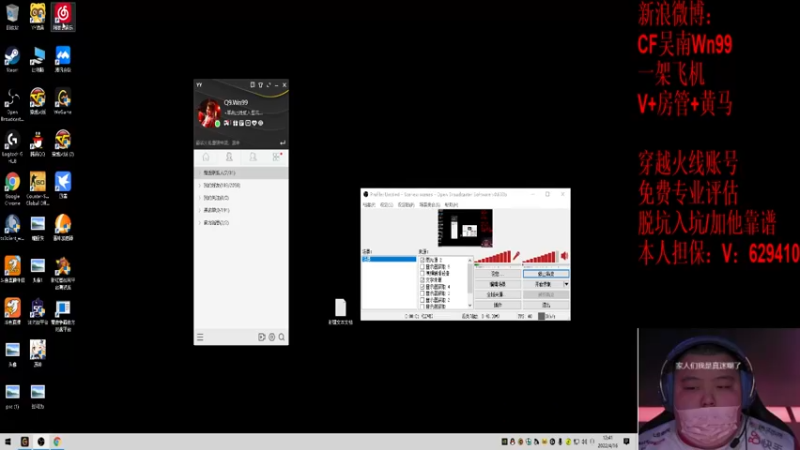Expand the third YY contact group row
800x450 pixels.
pos(241,198)
